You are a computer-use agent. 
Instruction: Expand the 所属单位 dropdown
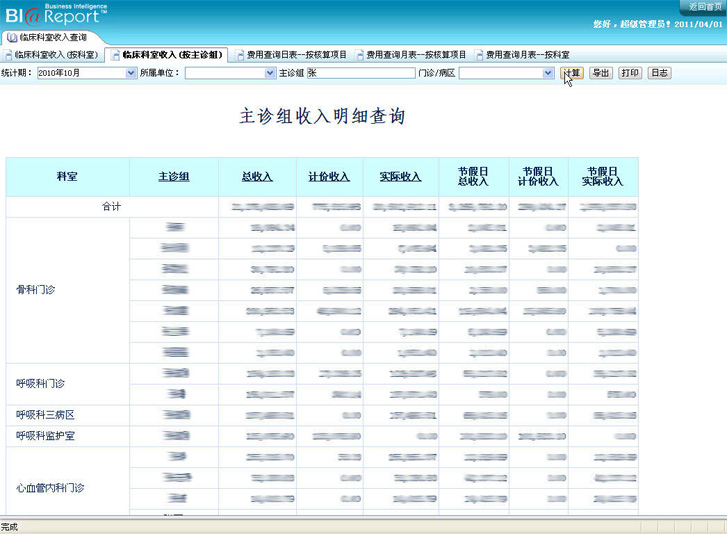tap(269, 73)
